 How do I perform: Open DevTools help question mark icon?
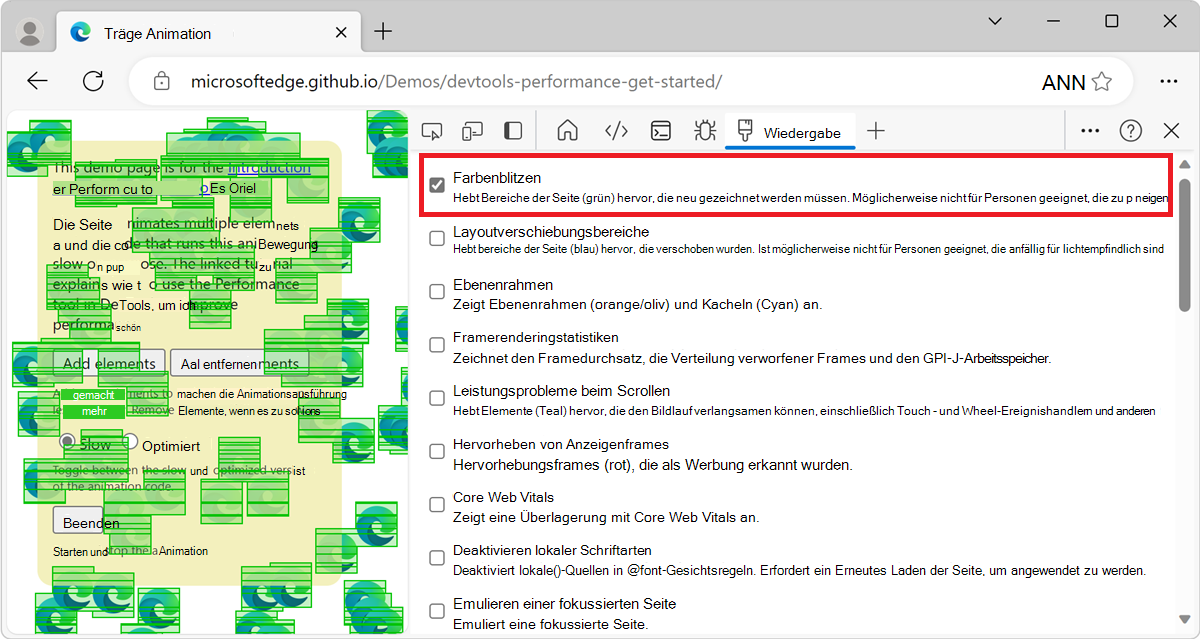(1131, 131)
